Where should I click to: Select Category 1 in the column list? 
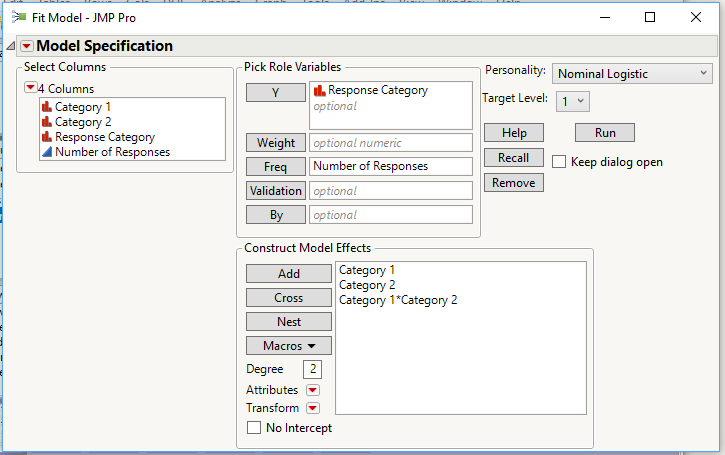[x=83, y=107]
